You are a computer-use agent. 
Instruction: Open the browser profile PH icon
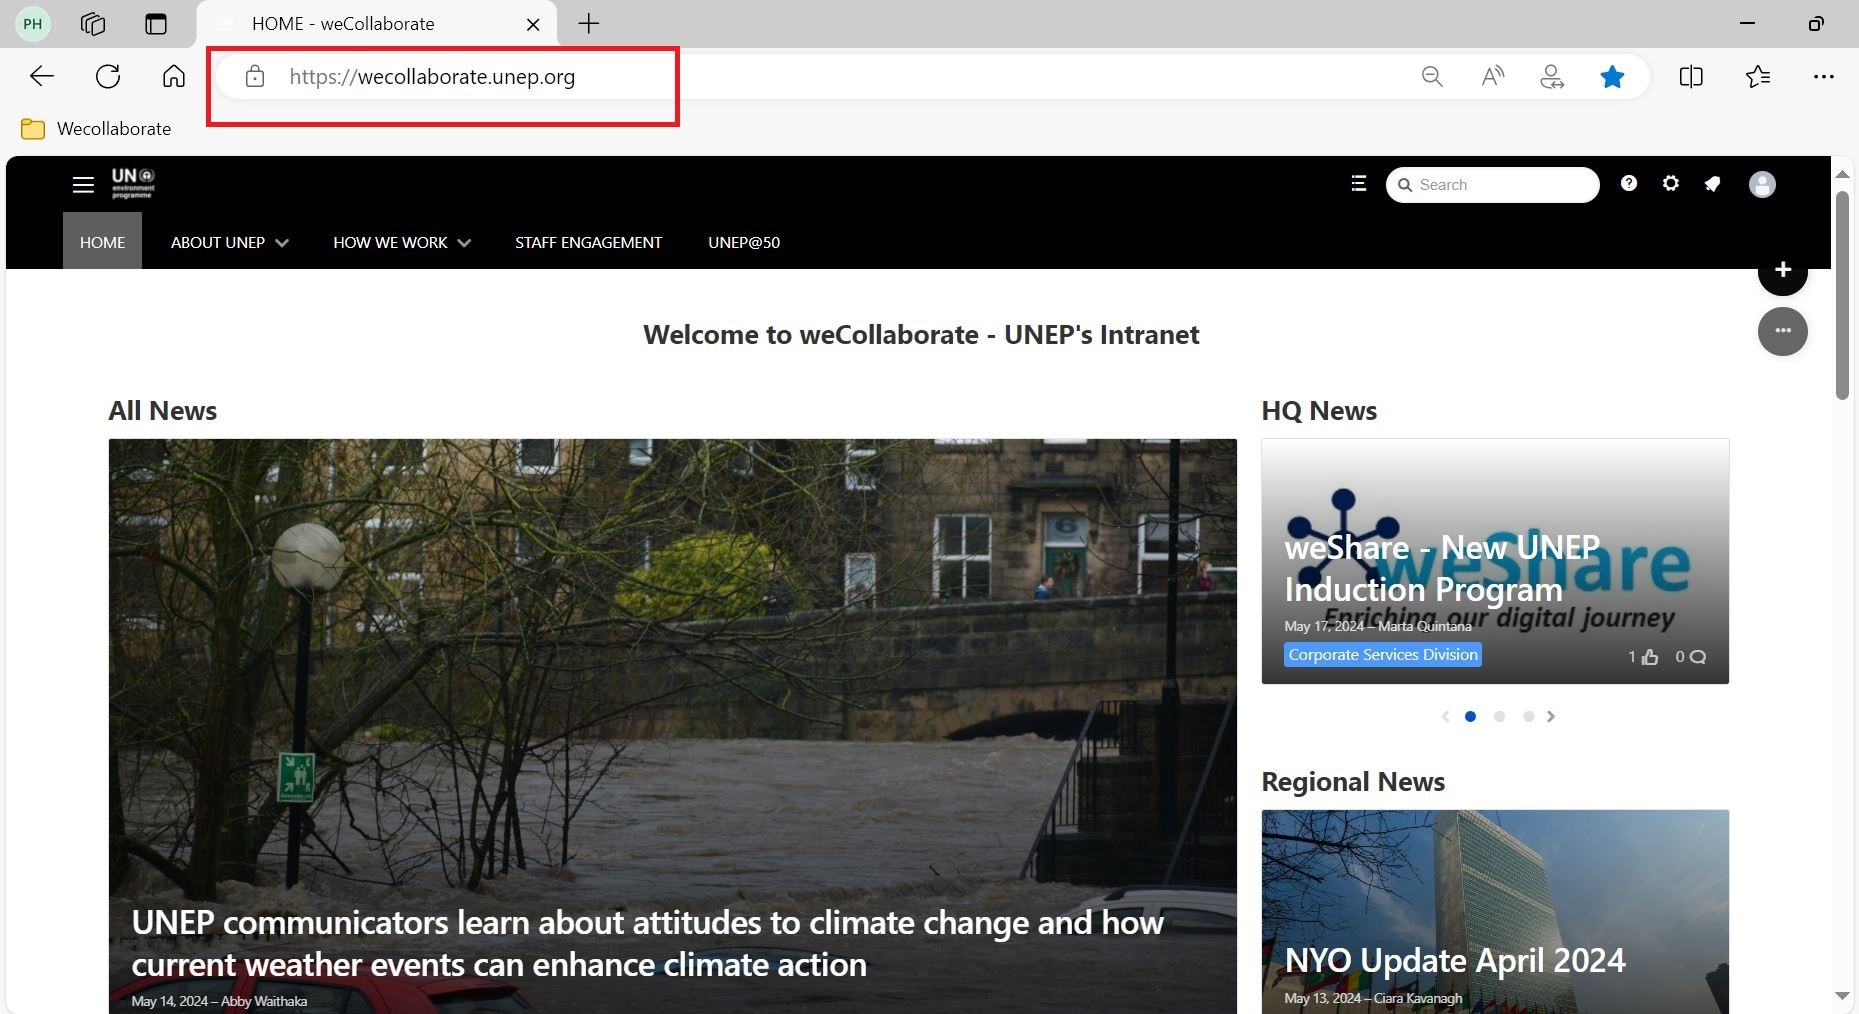pyautogui.click(x=33, y=23)
